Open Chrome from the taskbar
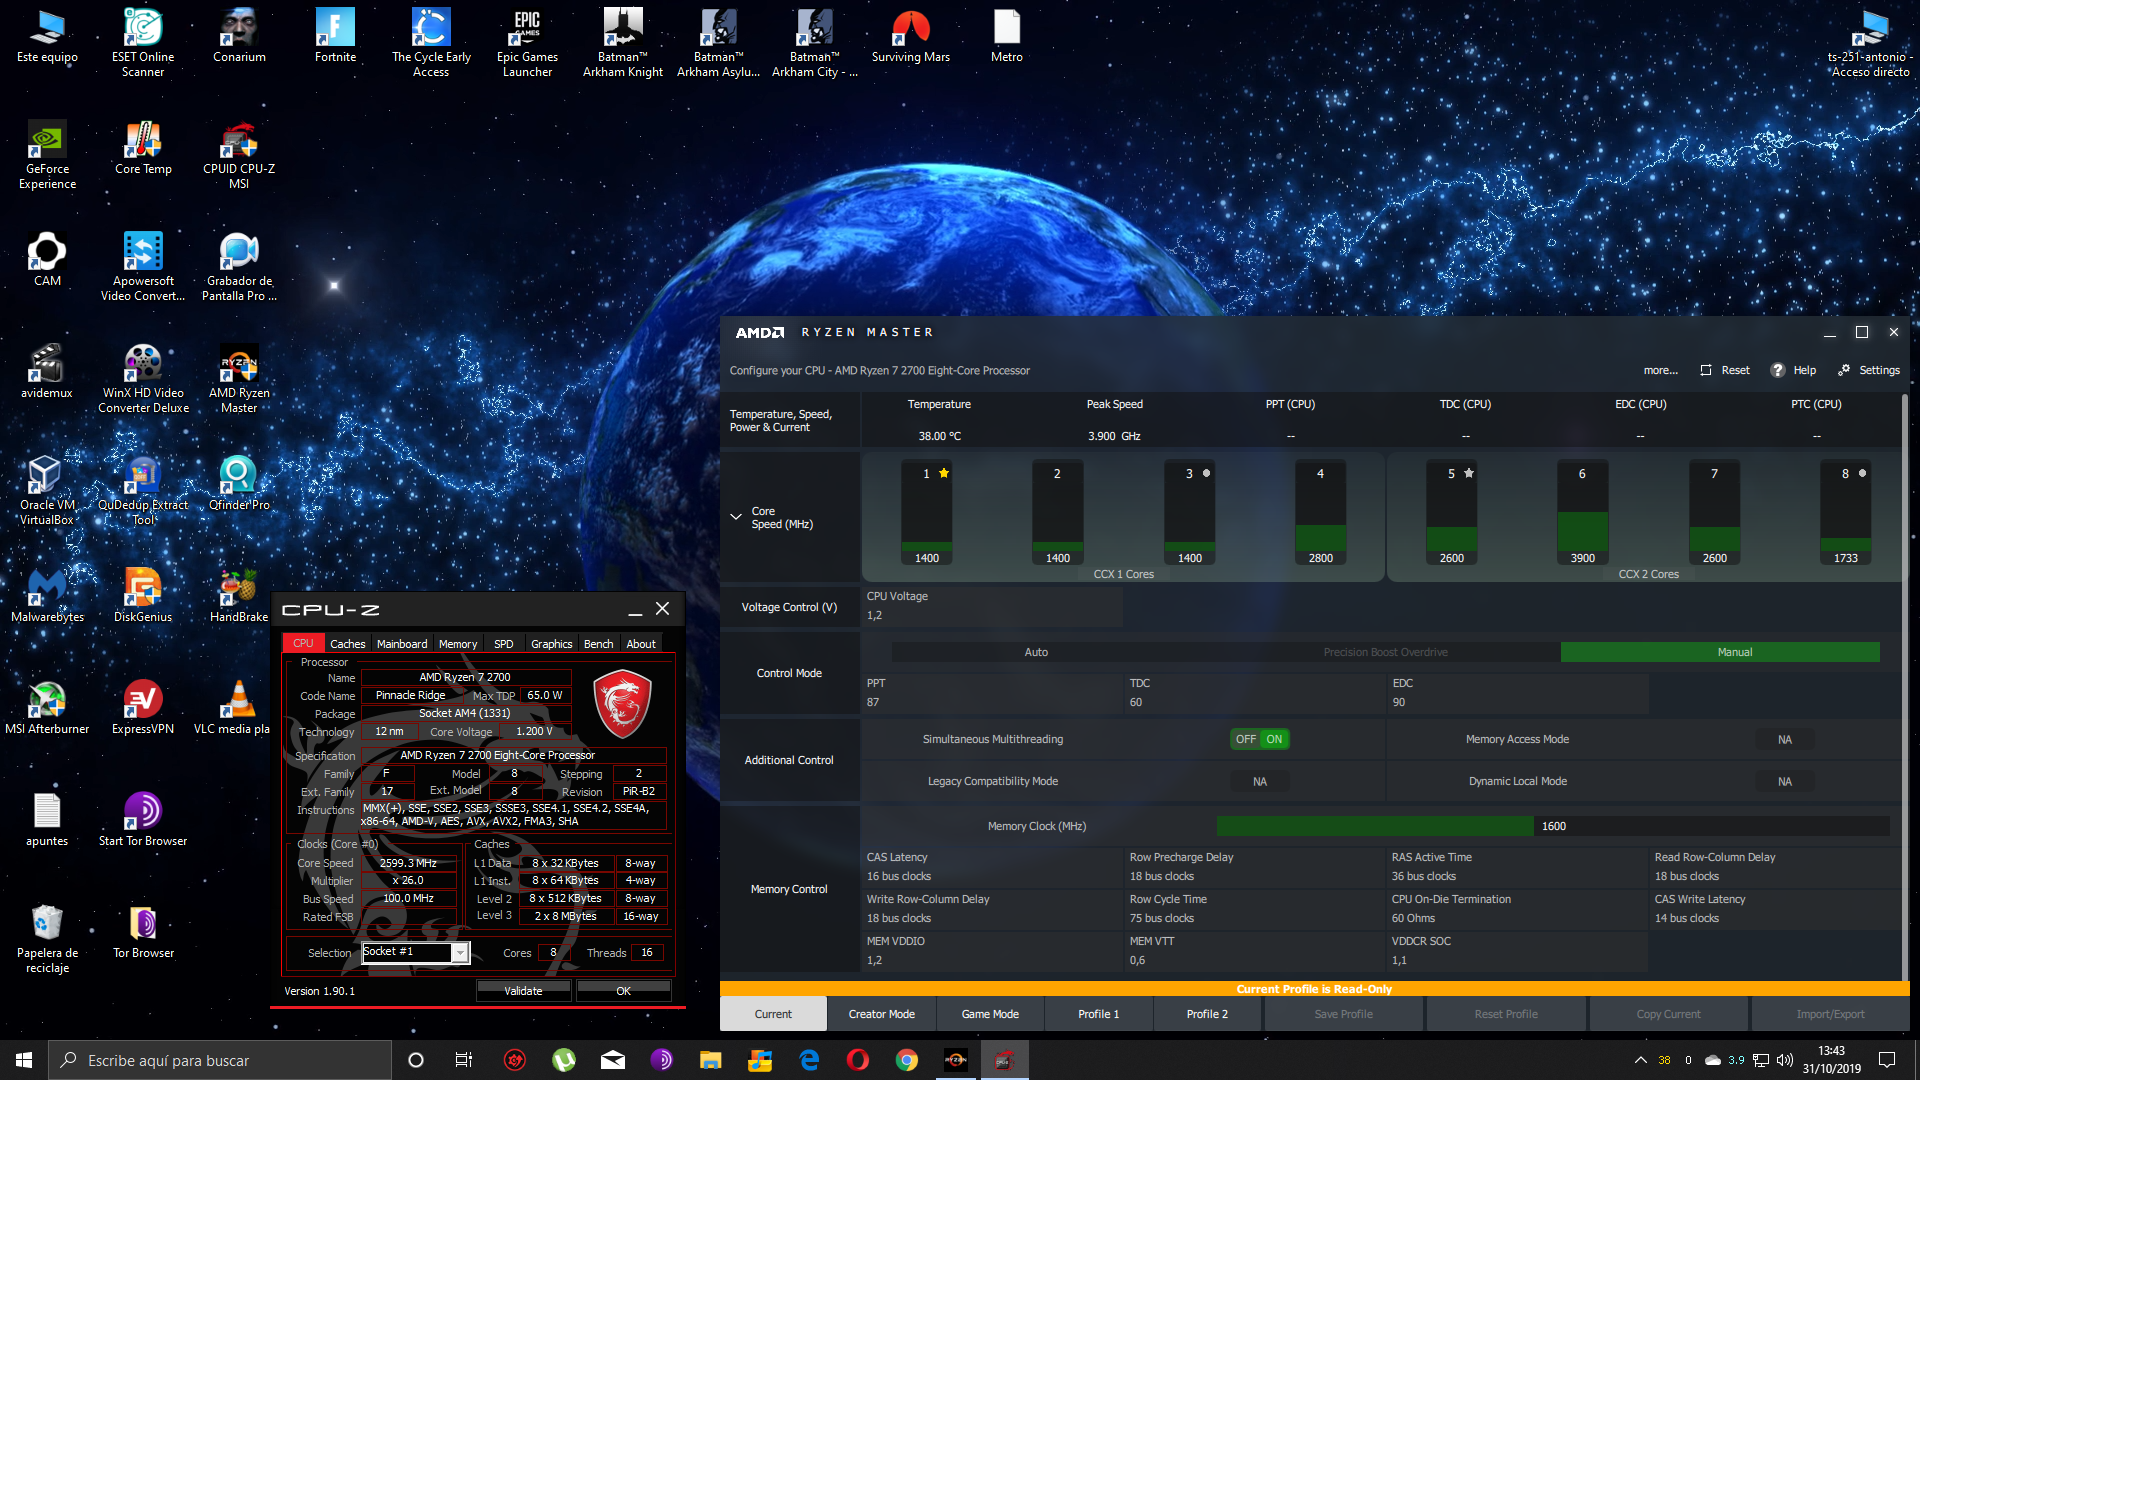This screenshot has width=2142, height=1502. [x=907, y=1060]
